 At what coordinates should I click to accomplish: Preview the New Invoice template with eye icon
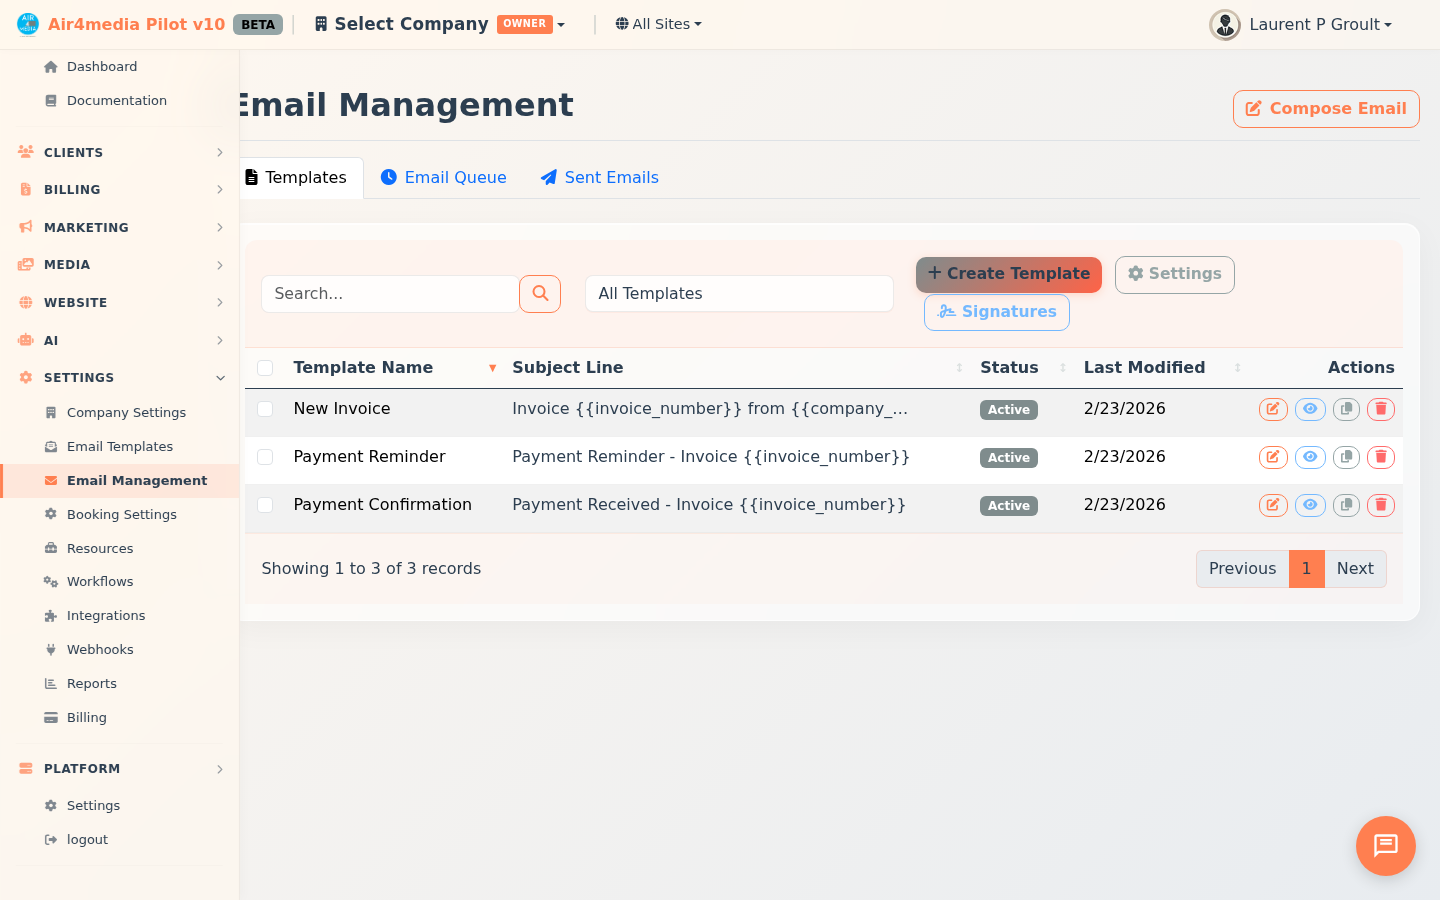(1310, 409)
